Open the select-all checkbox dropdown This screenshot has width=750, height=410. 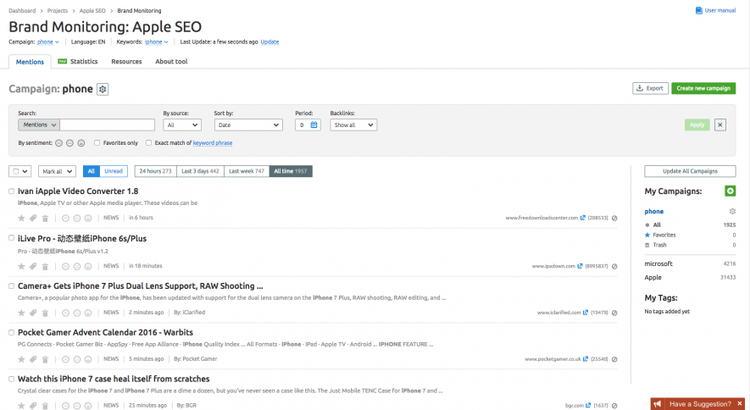[x=20, y=171]
